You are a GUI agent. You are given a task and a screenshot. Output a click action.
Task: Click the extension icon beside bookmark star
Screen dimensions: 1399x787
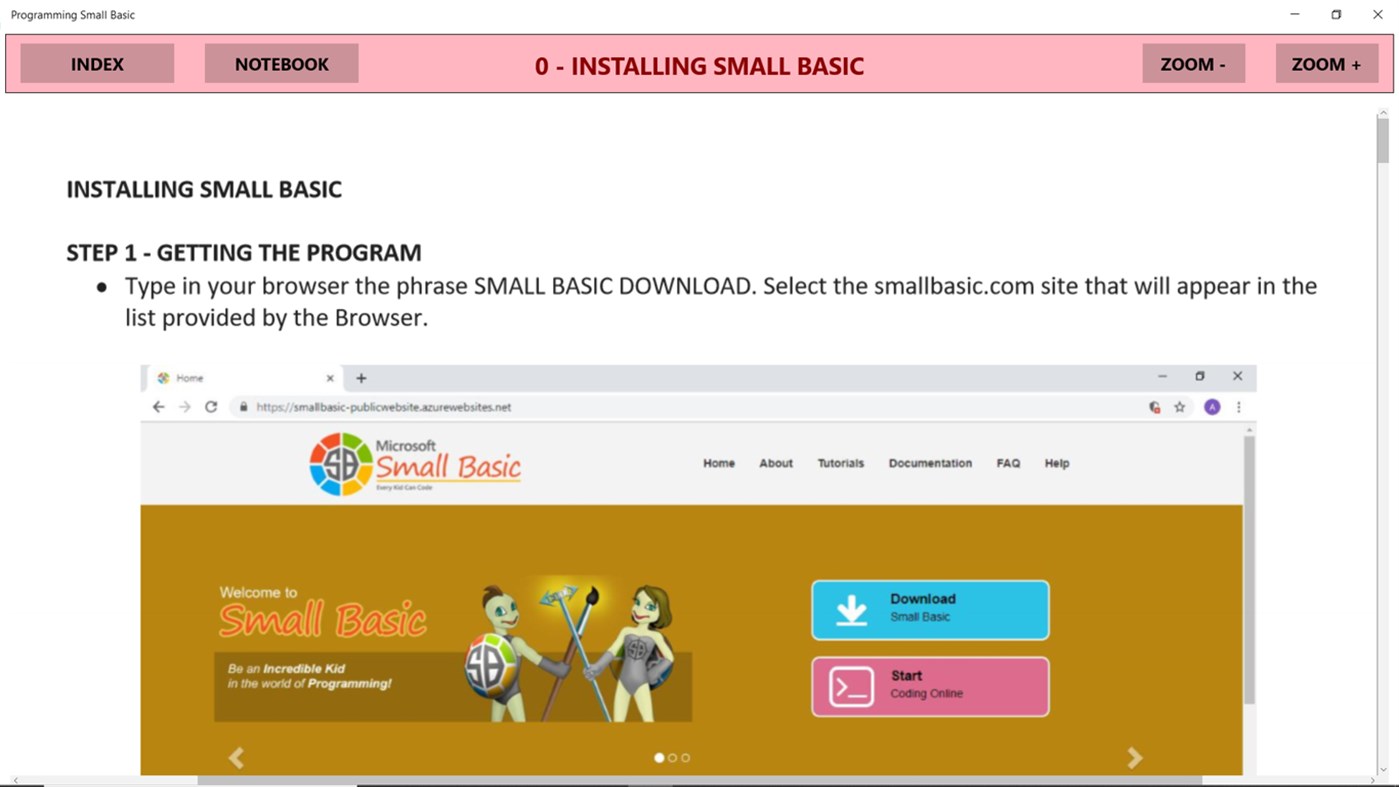pyautogui.click(x=1154, y=407)
